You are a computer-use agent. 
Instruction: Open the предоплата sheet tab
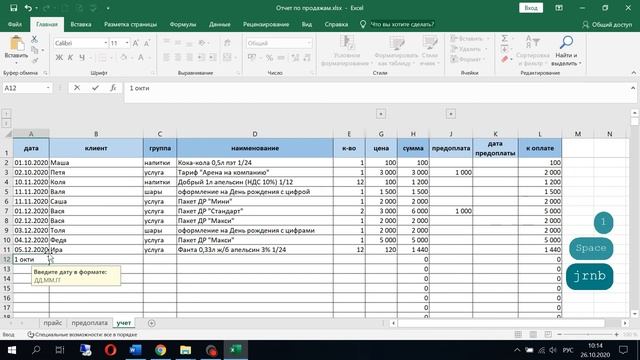coord(89,323)
